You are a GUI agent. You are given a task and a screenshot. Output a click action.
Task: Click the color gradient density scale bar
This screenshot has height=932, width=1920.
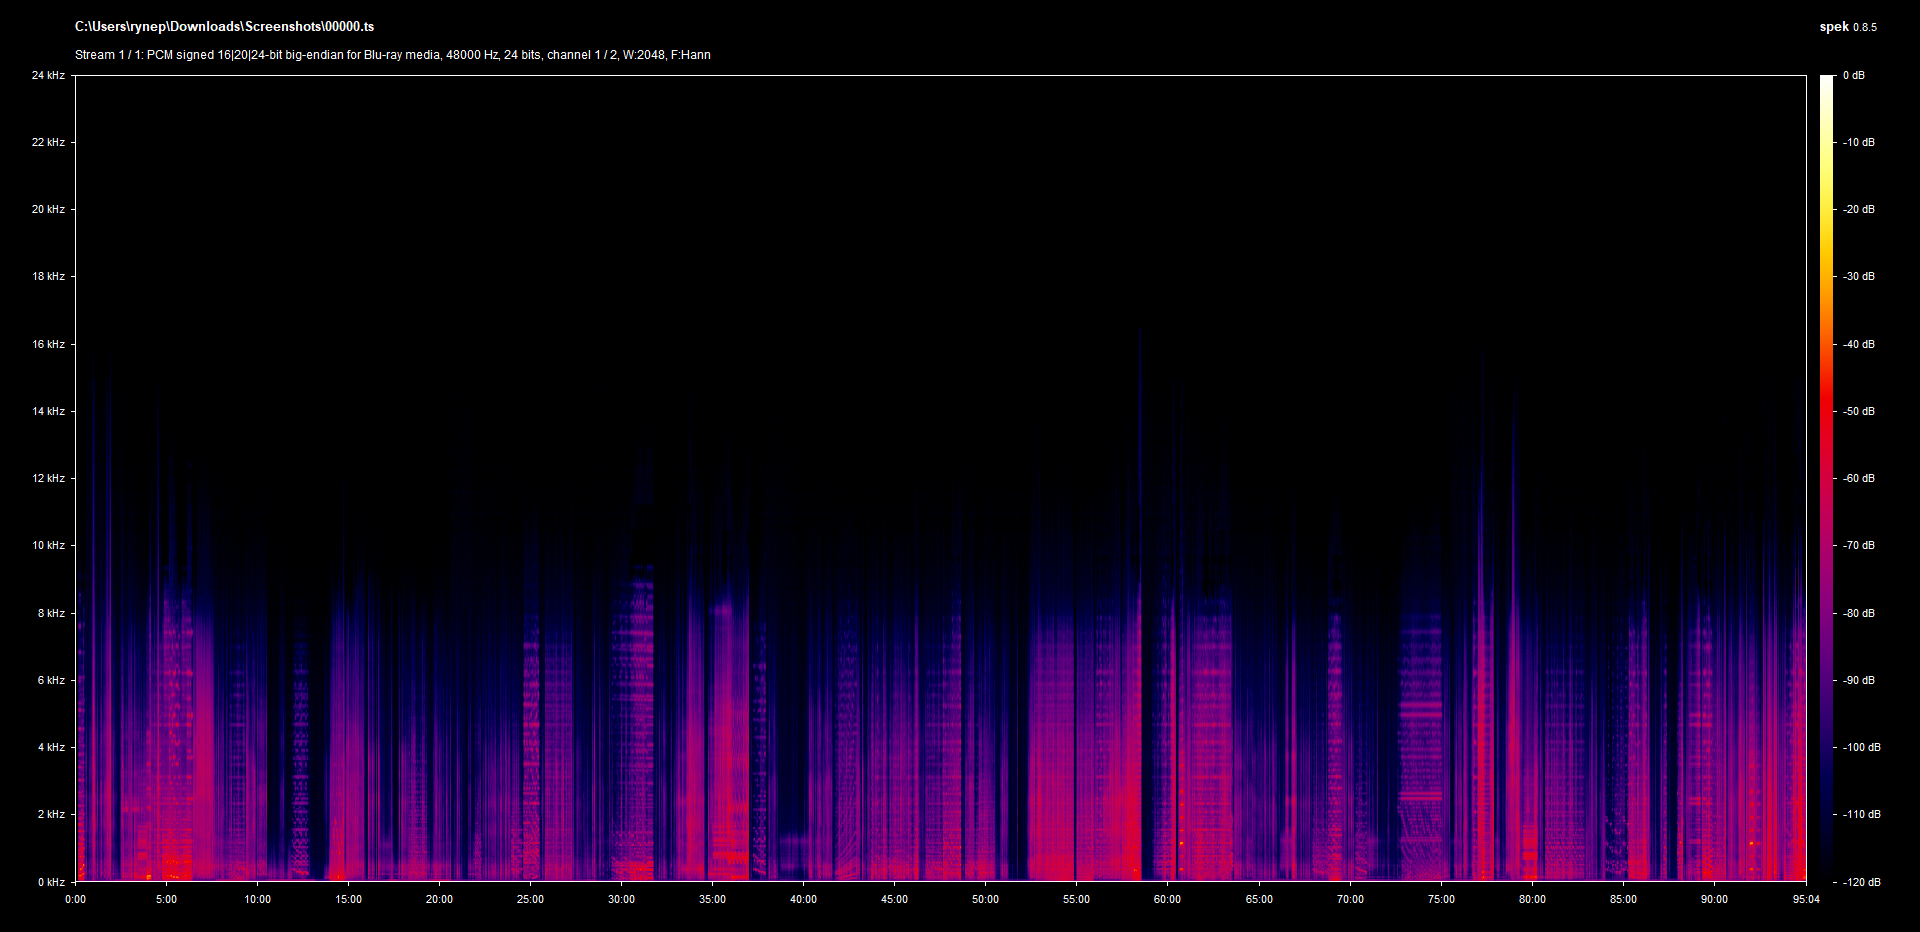tap(1826, 478)
